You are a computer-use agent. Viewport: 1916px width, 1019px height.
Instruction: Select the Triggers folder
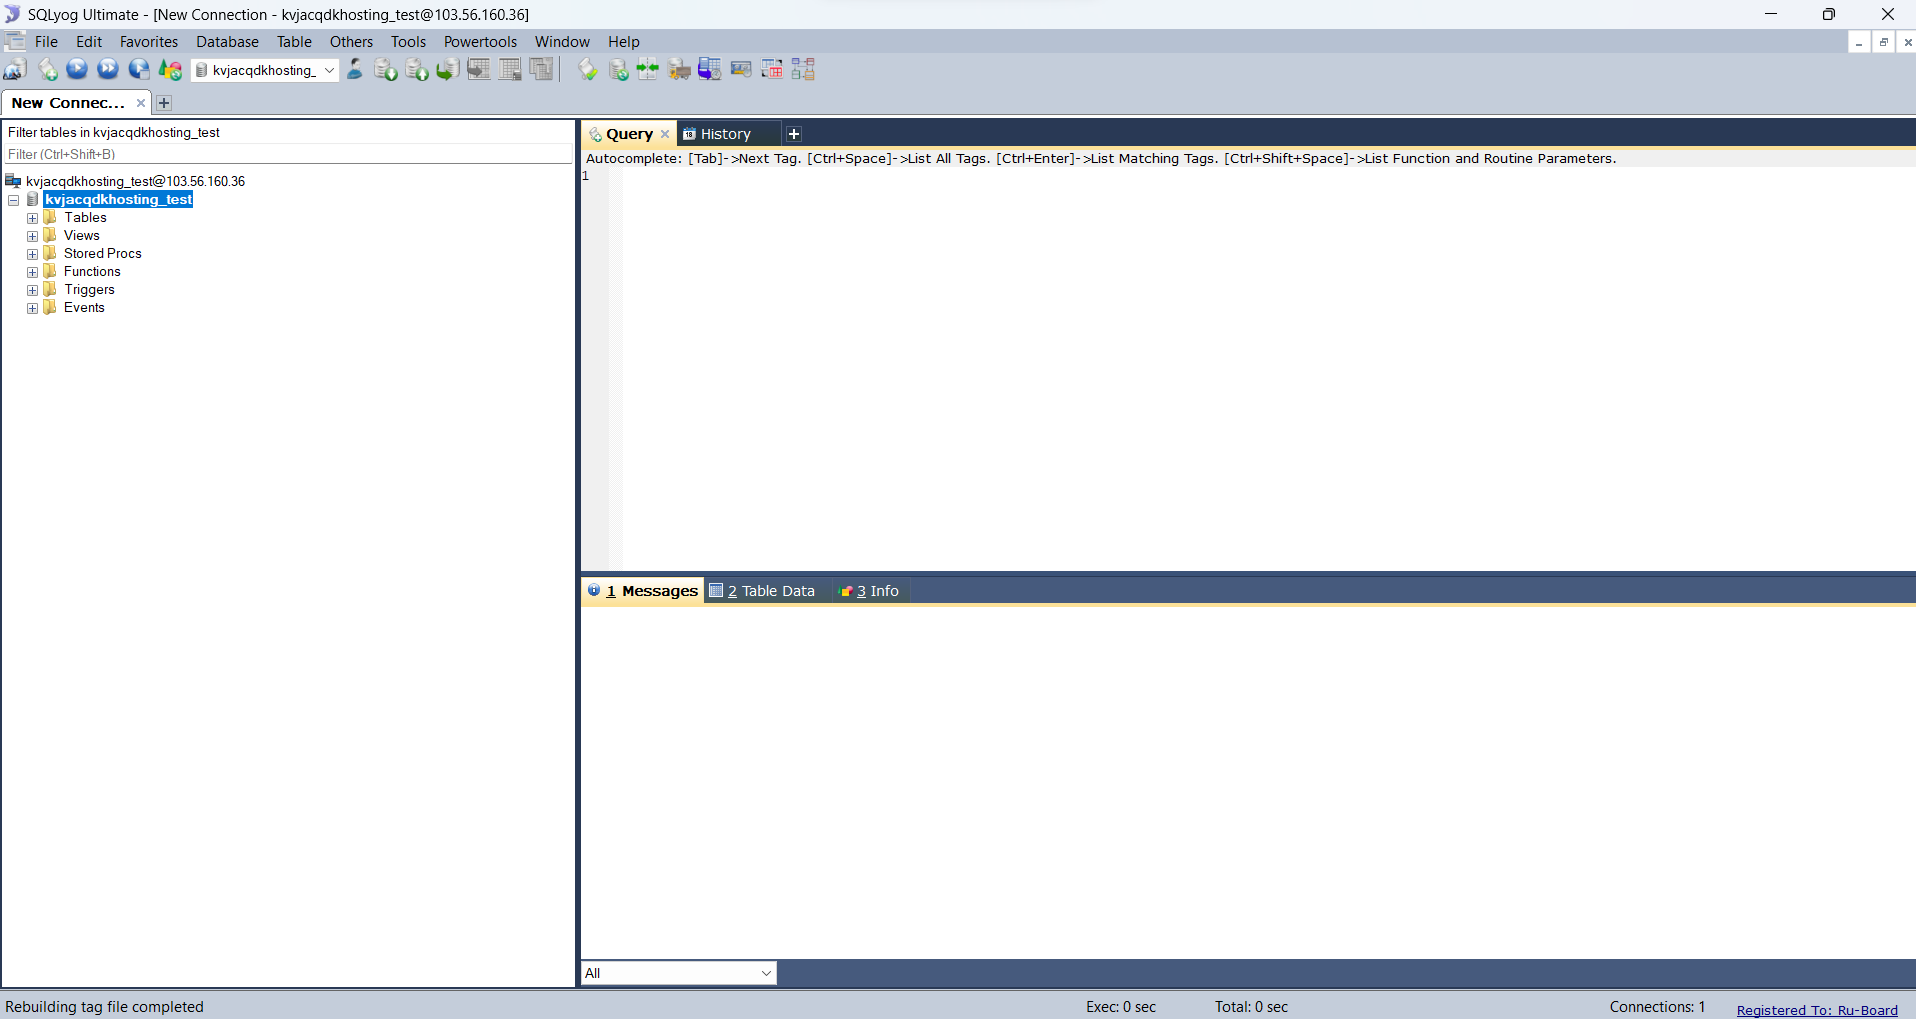coord(89,290)
